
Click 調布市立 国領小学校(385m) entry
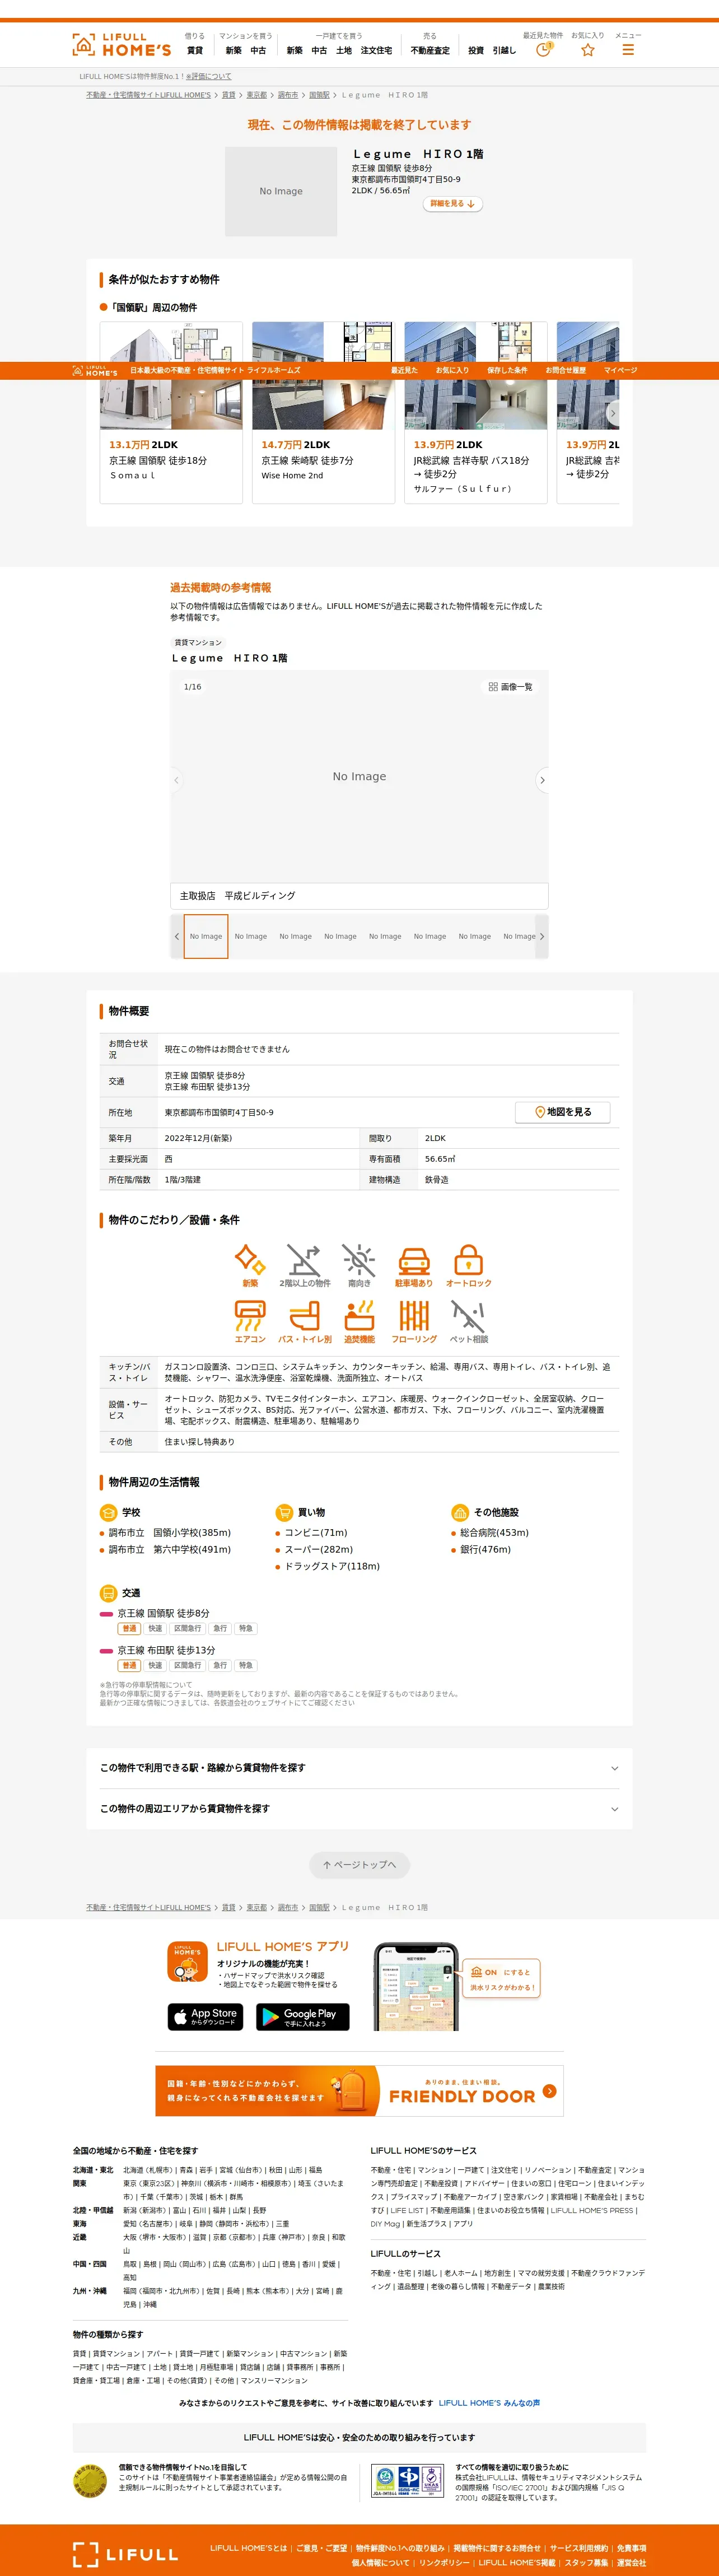pos(170,1533)
